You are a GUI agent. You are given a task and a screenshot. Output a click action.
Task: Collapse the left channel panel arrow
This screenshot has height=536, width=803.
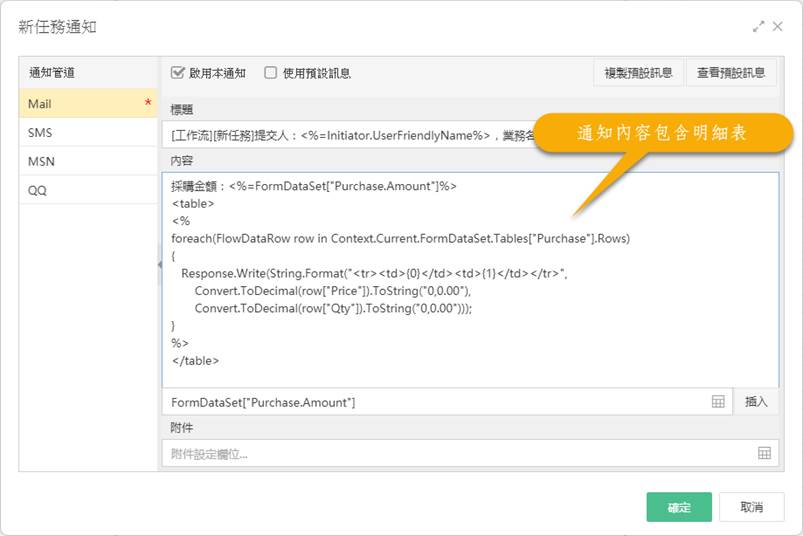(160, 264)
